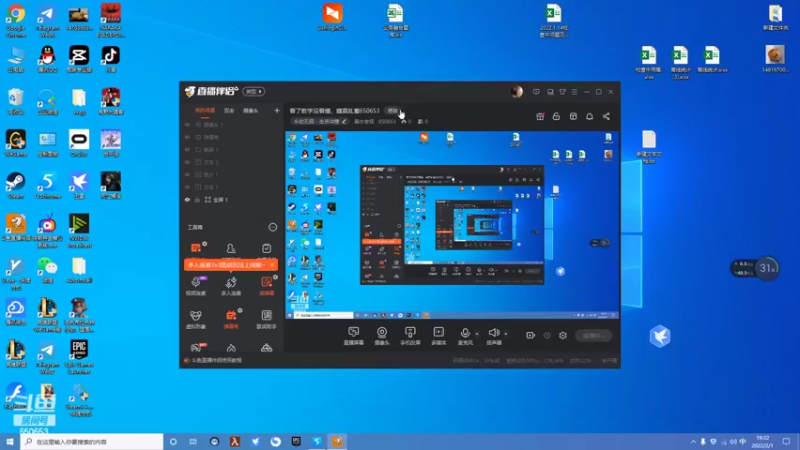Open the phone screen casting tool
800x450 pixels.
pyautogui.click(x=410, y=336)
